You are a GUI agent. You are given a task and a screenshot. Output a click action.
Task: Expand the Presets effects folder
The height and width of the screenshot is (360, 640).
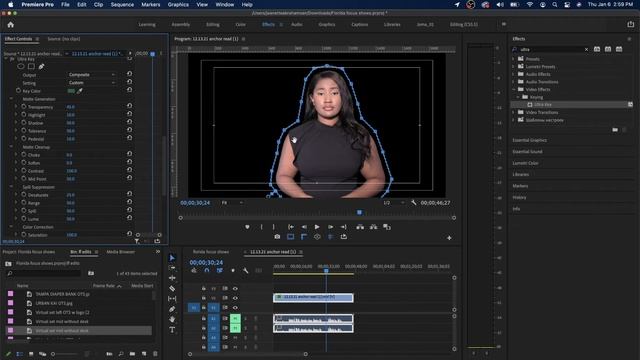point(513,59)
